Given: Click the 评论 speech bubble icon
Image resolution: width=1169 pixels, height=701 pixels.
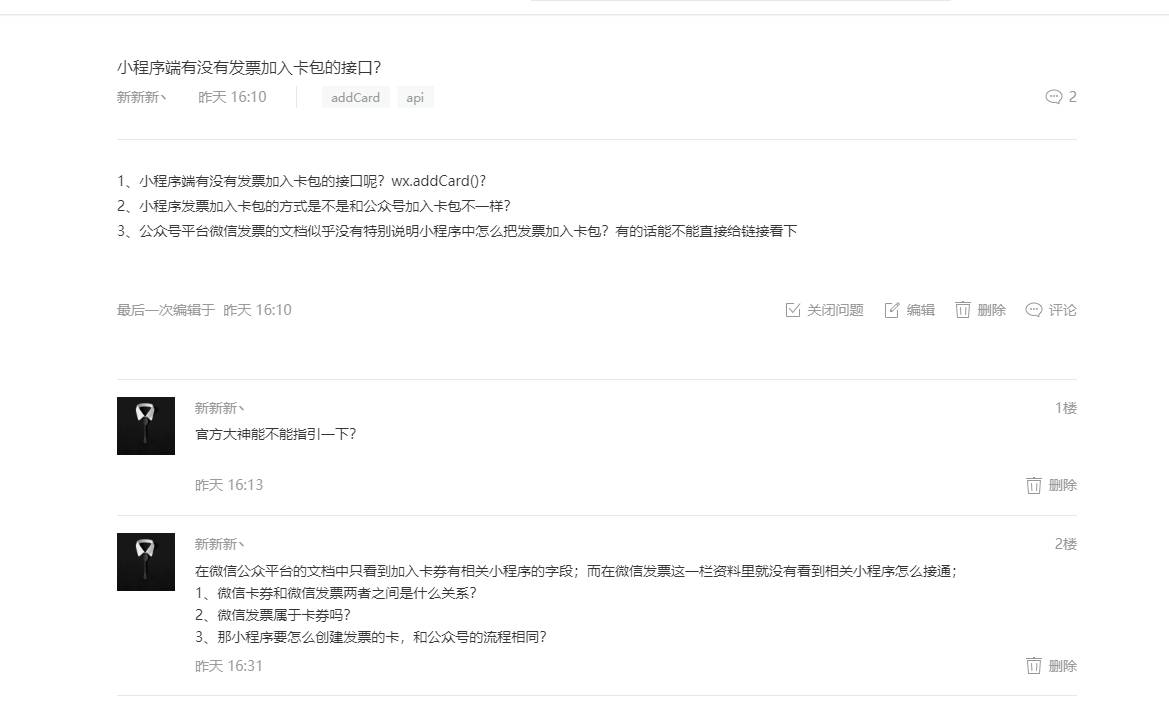Looking at the screenshot, I should [x=1033, y=310].
